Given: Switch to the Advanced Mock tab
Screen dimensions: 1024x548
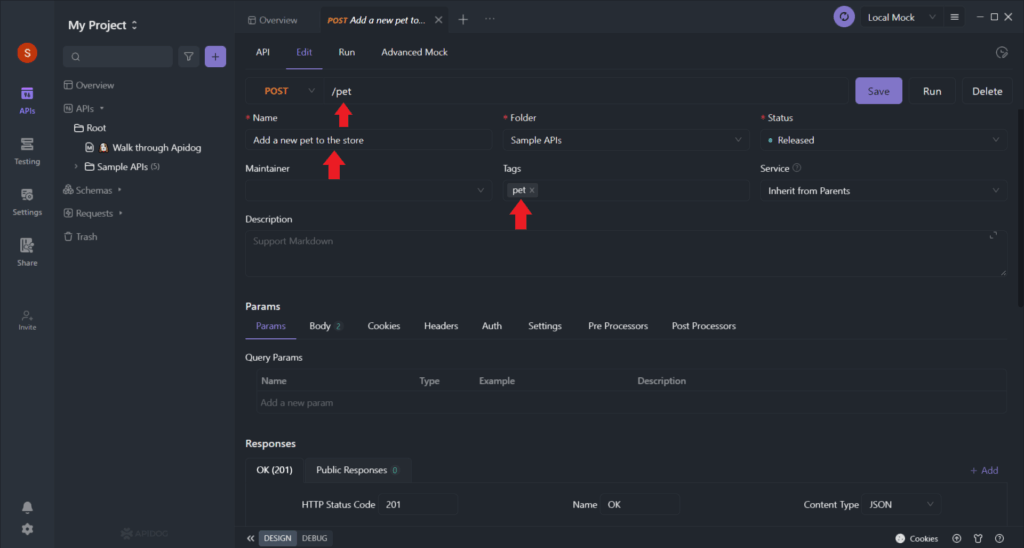Looking at the screenshot, I should tap(414, 52).
